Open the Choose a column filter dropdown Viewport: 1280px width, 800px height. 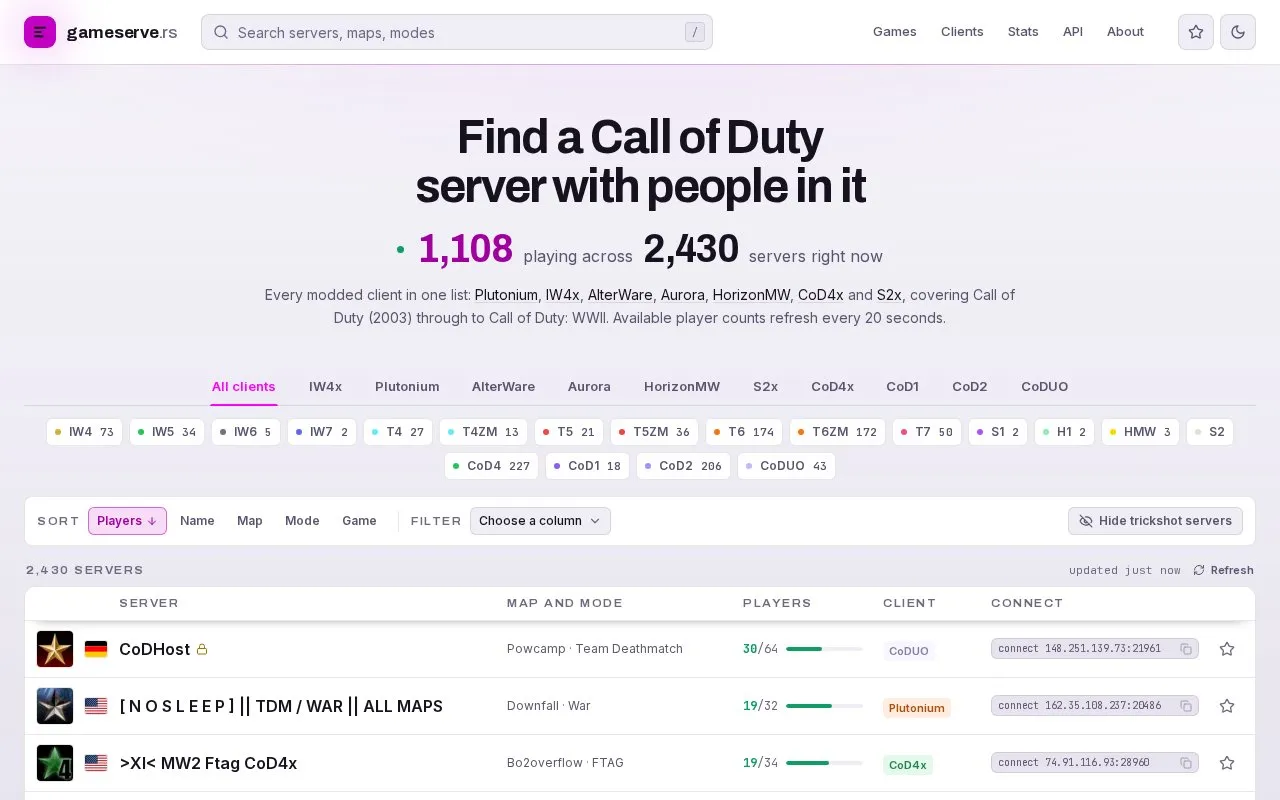tap(540, 521)
